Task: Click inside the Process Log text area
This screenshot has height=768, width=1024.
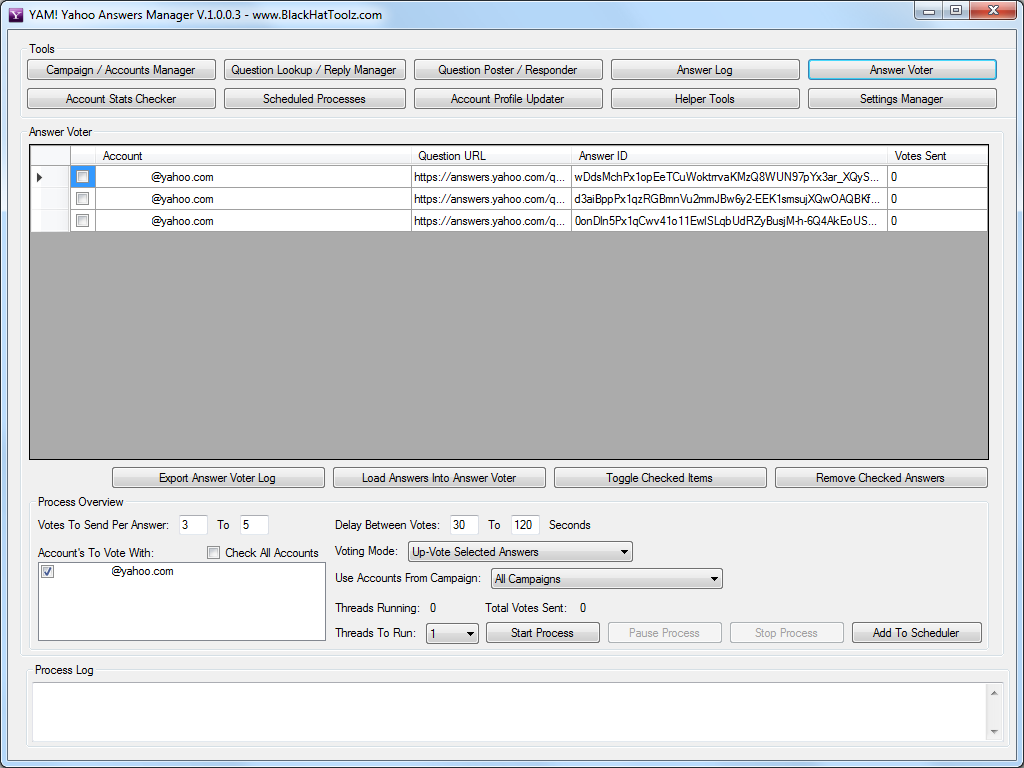Action: pyautogui.click(x=509, y=712)
